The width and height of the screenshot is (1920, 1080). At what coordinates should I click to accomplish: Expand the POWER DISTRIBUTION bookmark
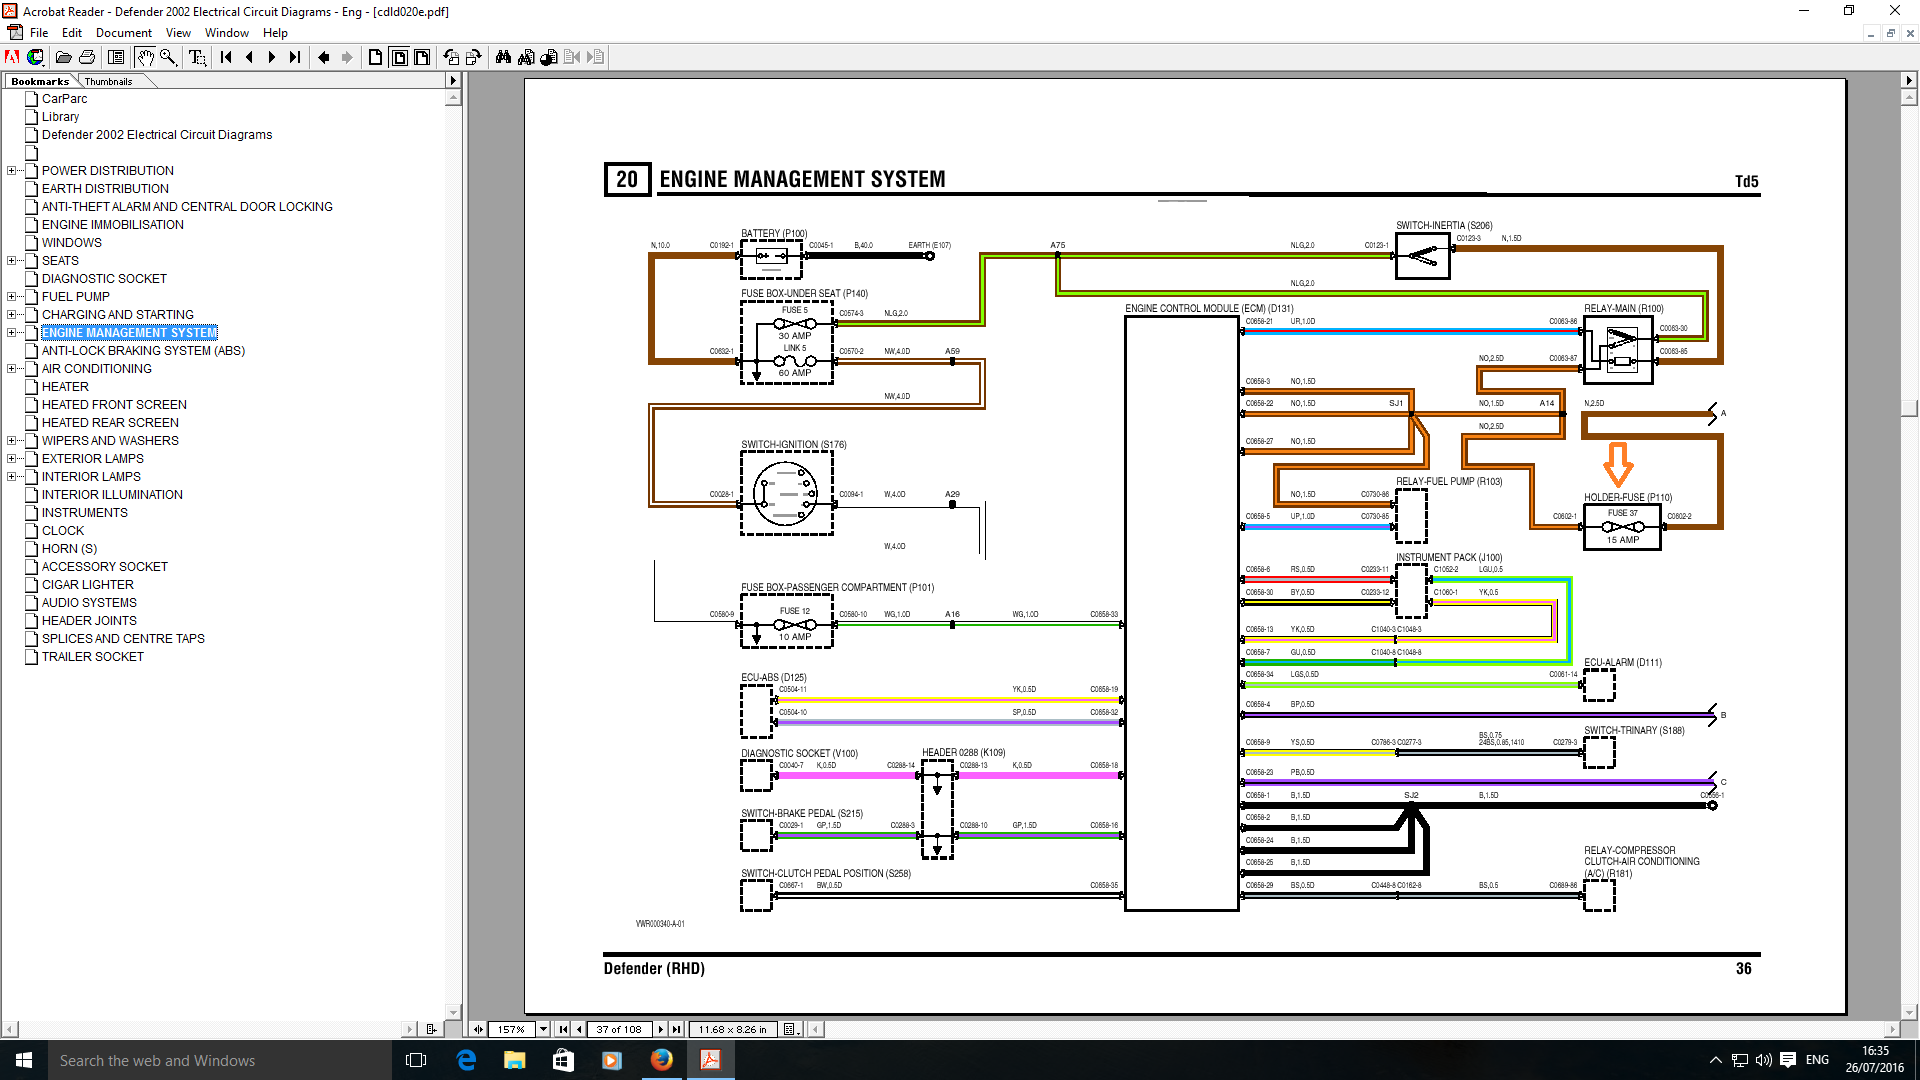click(11, 171)
